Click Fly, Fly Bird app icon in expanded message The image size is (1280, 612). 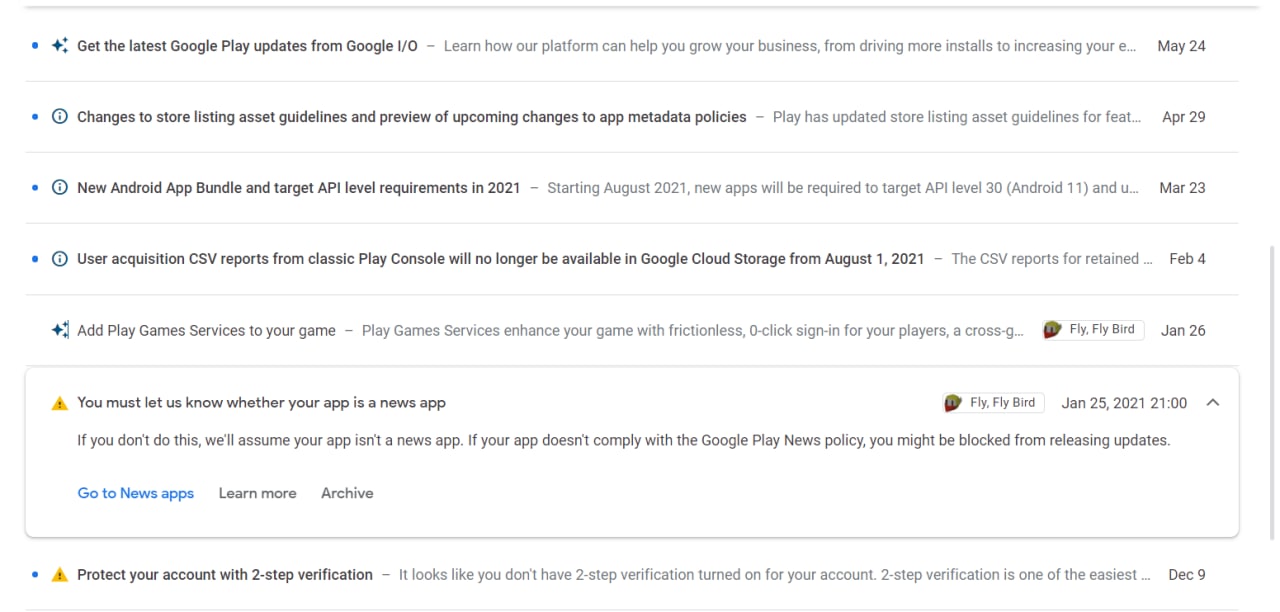953,403
